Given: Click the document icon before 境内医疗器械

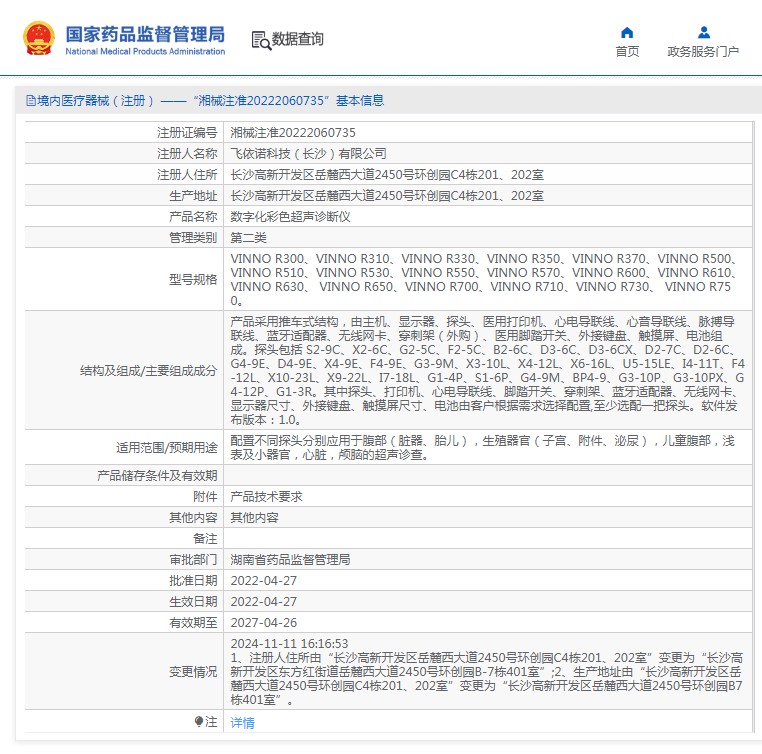Looking at the screenshot, I should pyautogui.click(x=31, y=101).
